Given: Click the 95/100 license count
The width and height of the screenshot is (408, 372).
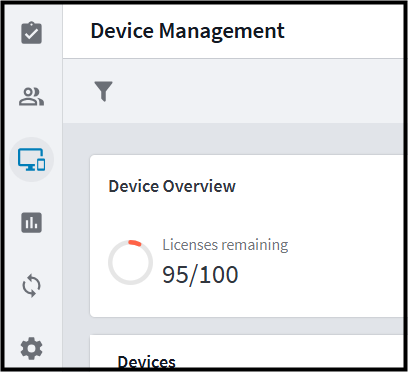Looking at the screenshot, I should click(x=200, y=275).
